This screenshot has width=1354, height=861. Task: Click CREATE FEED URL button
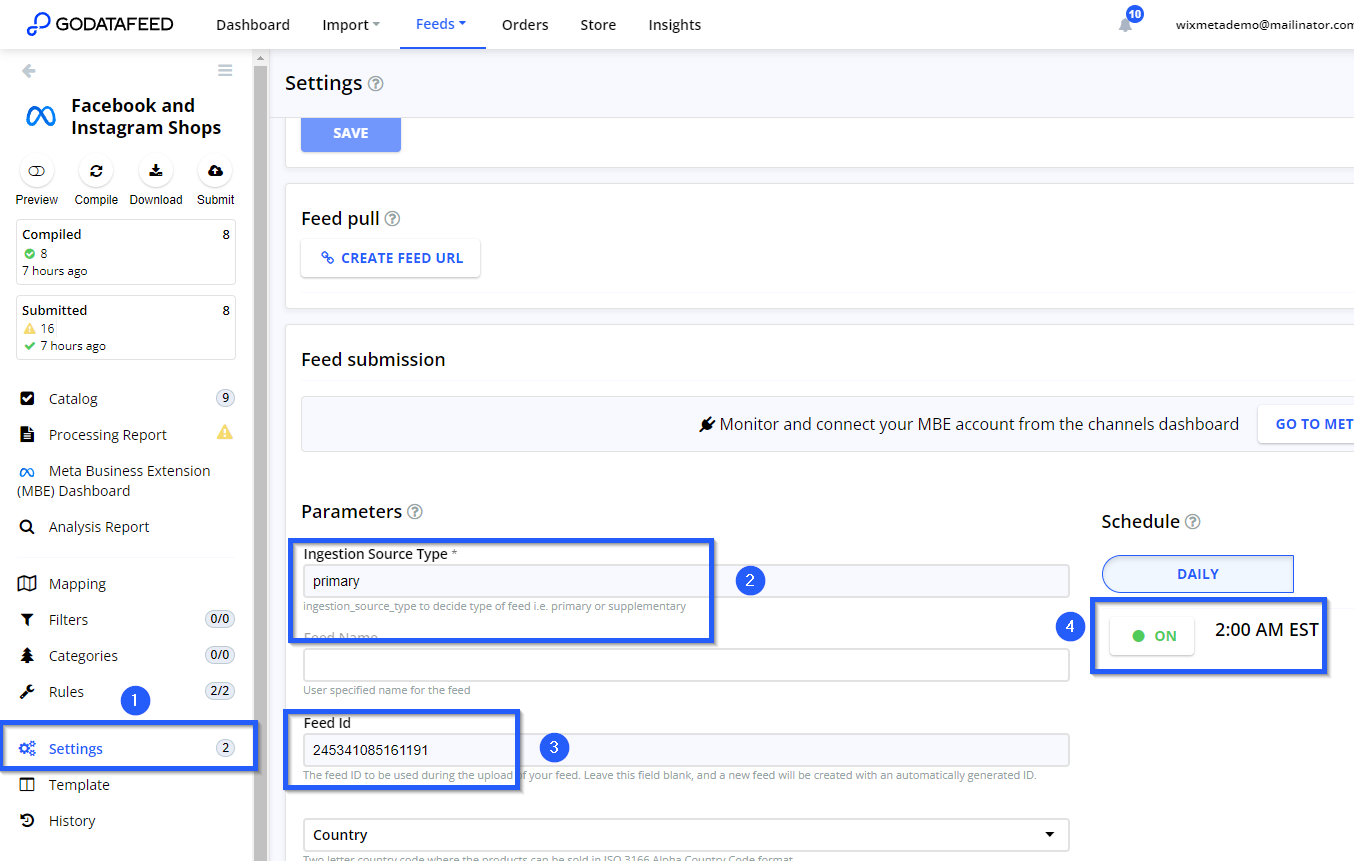click(x=391, y=258)
